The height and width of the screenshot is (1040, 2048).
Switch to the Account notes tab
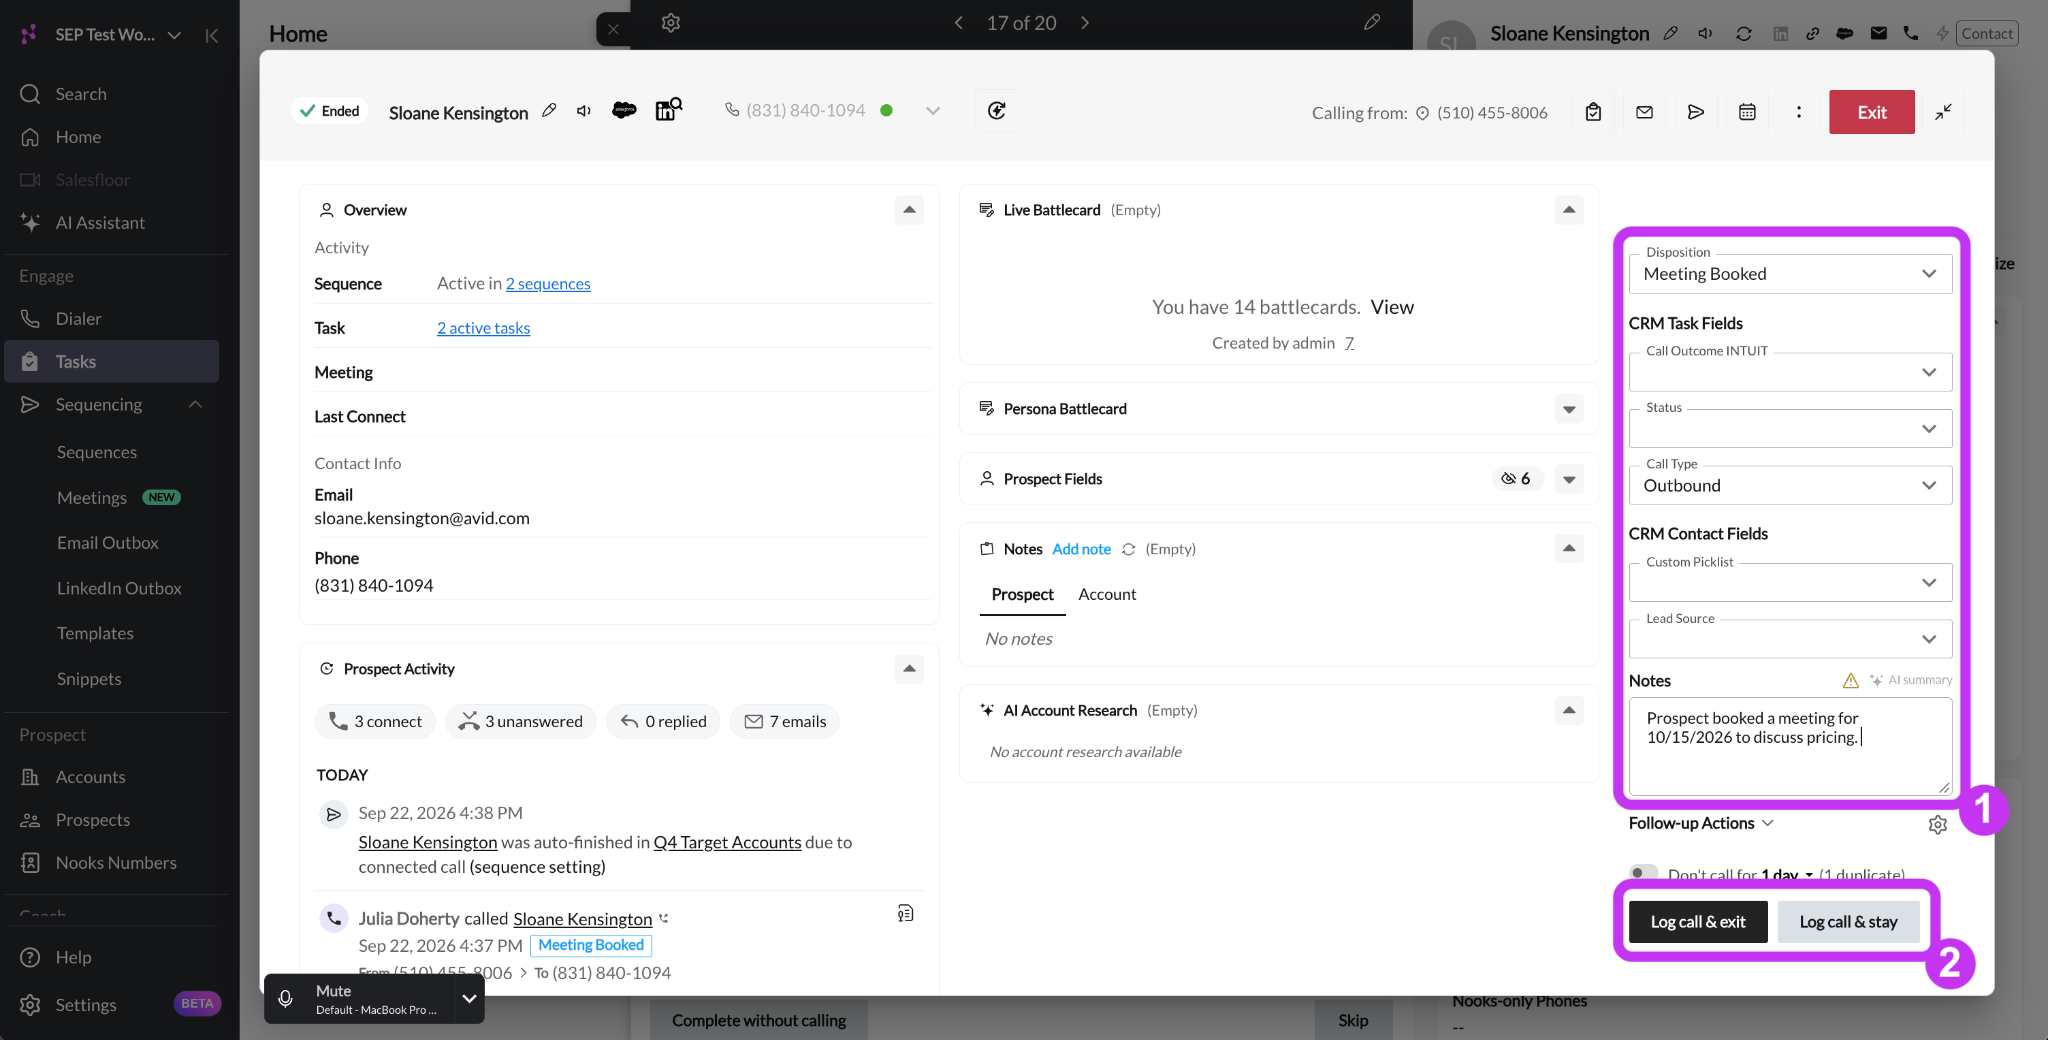[1107, 594]
